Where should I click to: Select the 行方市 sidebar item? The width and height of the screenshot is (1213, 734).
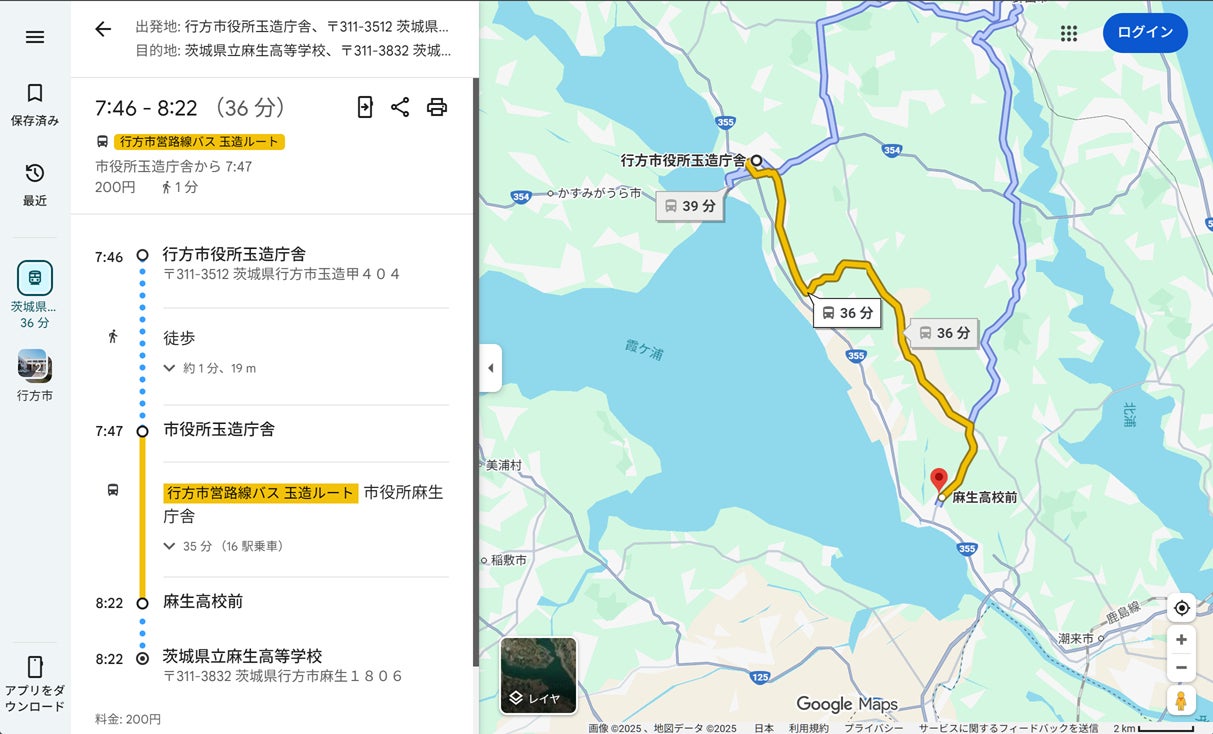point(35,376)
